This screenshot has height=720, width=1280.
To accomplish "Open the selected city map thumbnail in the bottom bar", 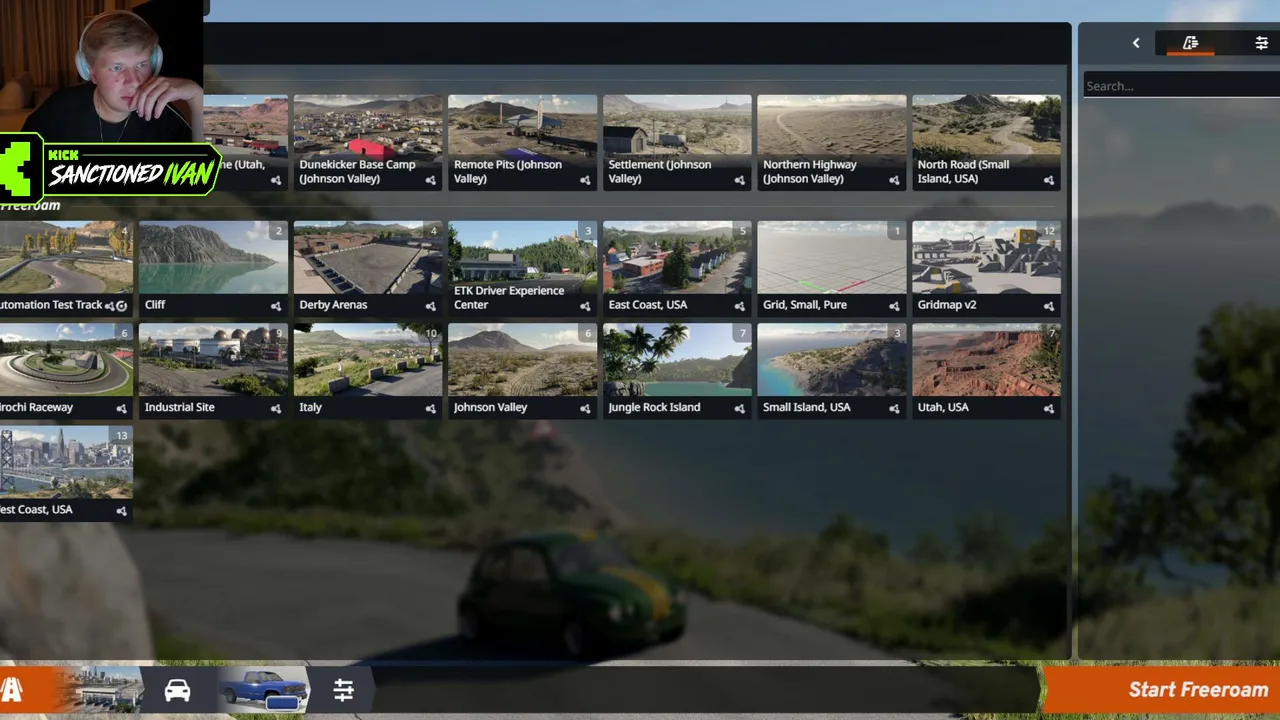I will (x=103, y=689).
